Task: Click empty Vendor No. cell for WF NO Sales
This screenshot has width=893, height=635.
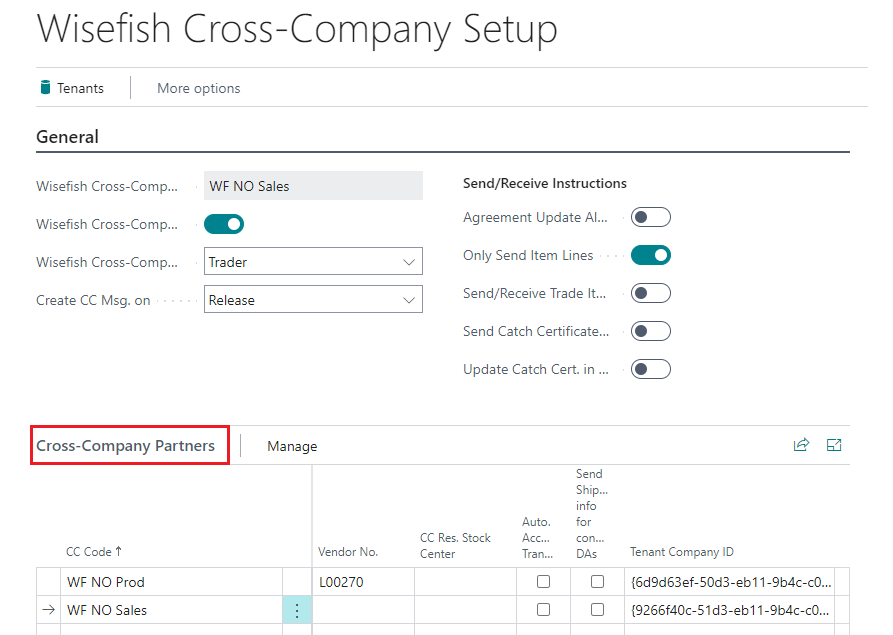Action: pyautogui.click(x=363, y=610)
